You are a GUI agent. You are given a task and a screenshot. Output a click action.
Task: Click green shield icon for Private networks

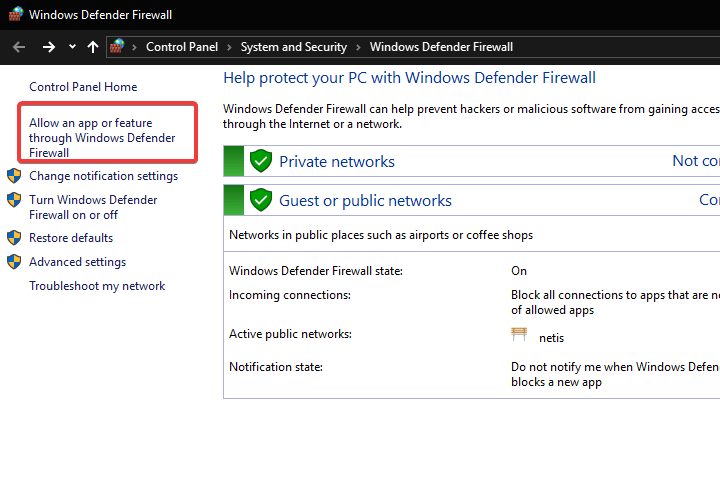click(261, 161)
